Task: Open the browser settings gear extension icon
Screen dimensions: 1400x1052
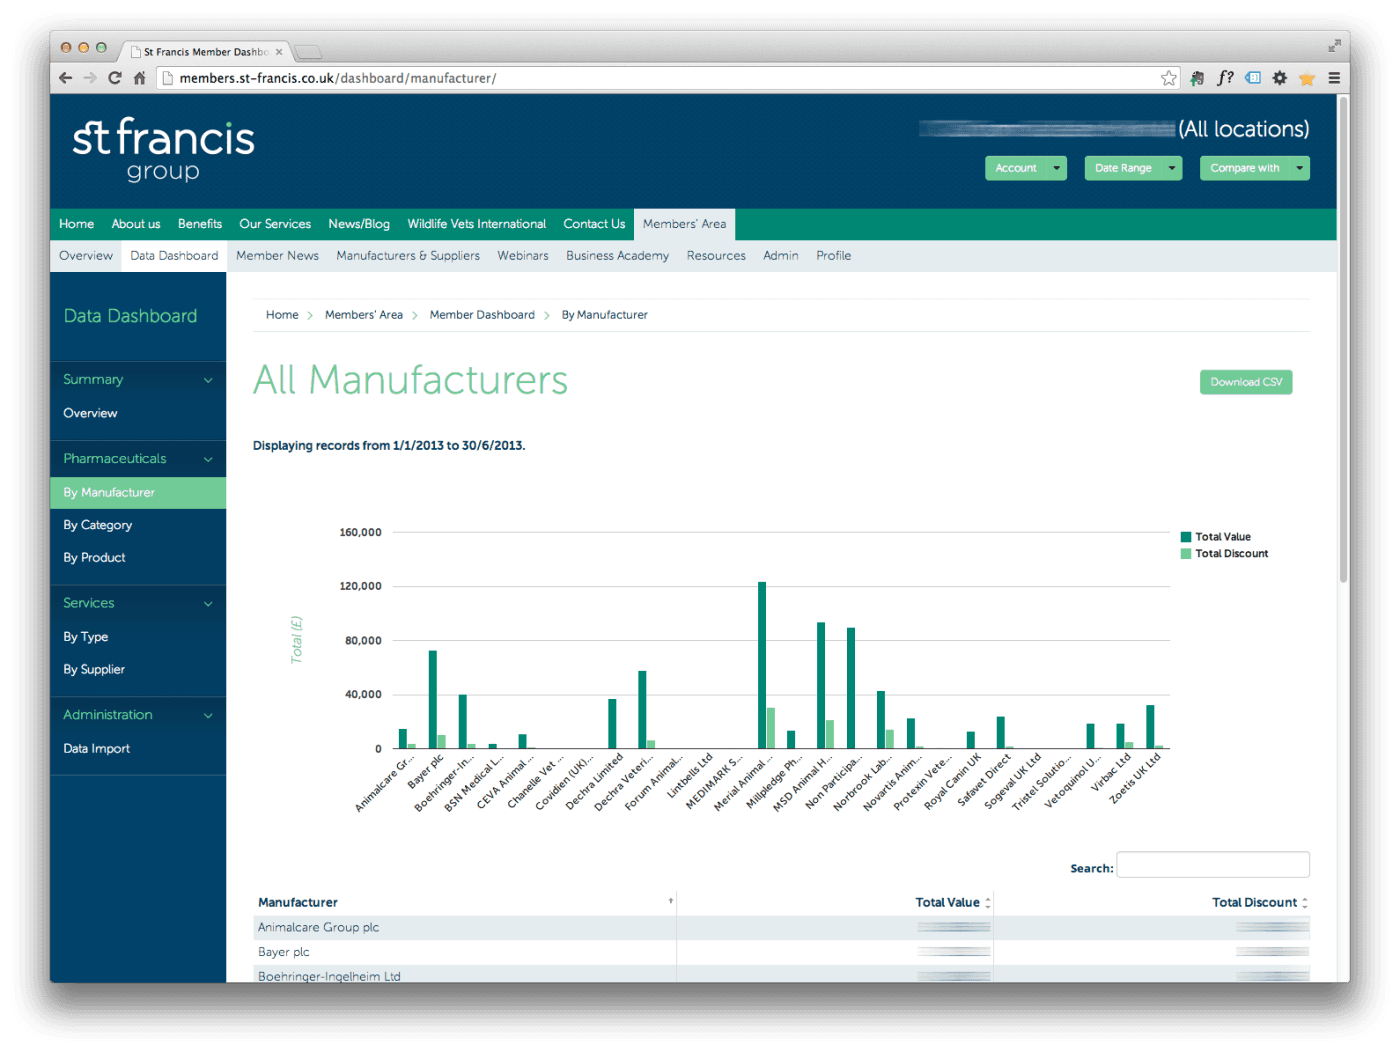Action: tap(1280, 78)
